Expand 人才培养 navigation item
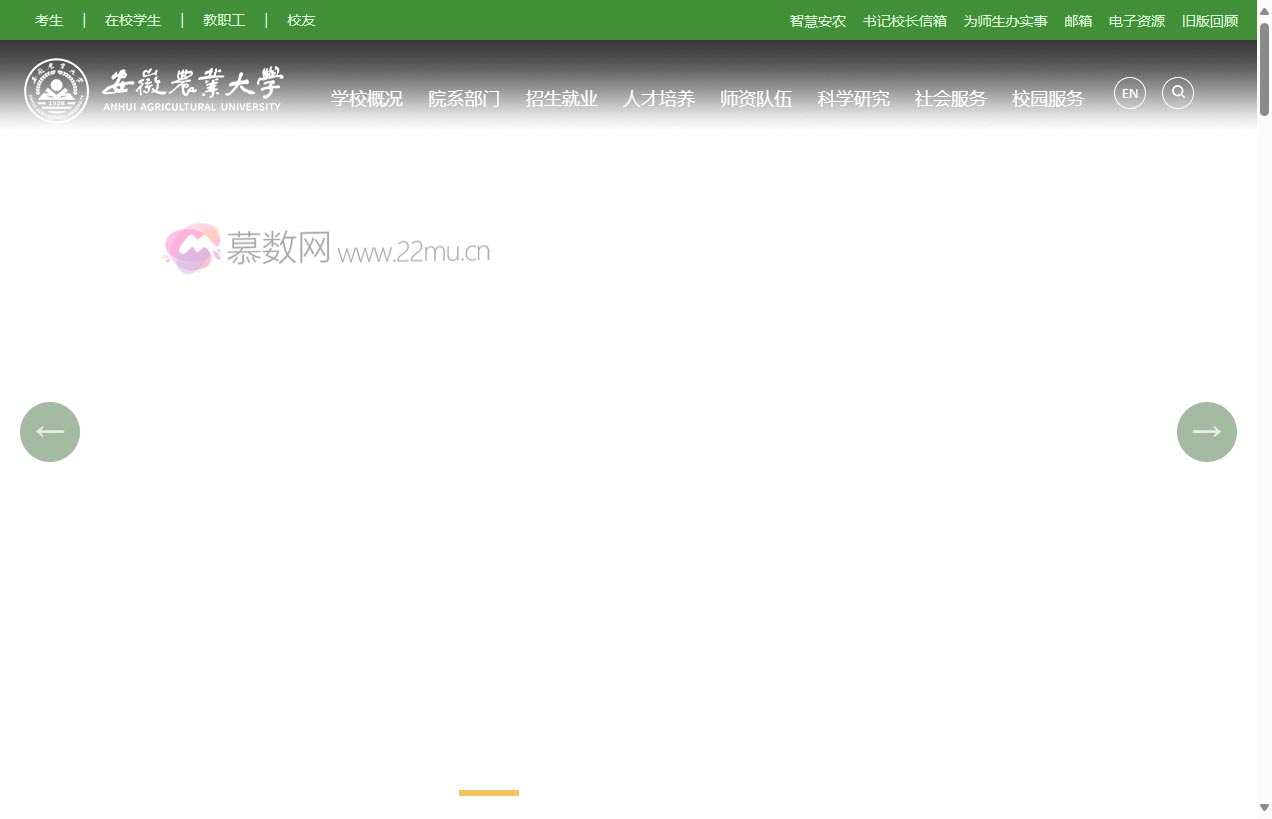1272x819 pixels. 658,98
